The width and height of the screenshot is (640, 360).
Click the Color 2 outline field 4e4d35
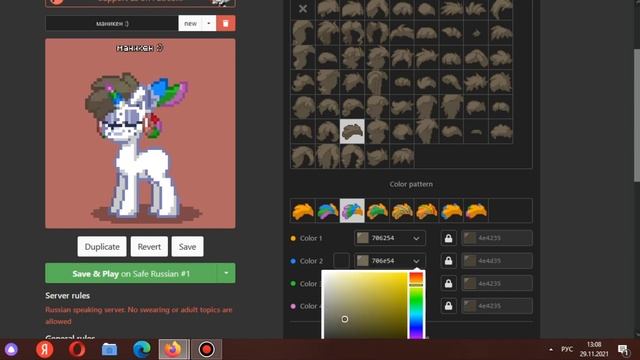coord(497,261)
